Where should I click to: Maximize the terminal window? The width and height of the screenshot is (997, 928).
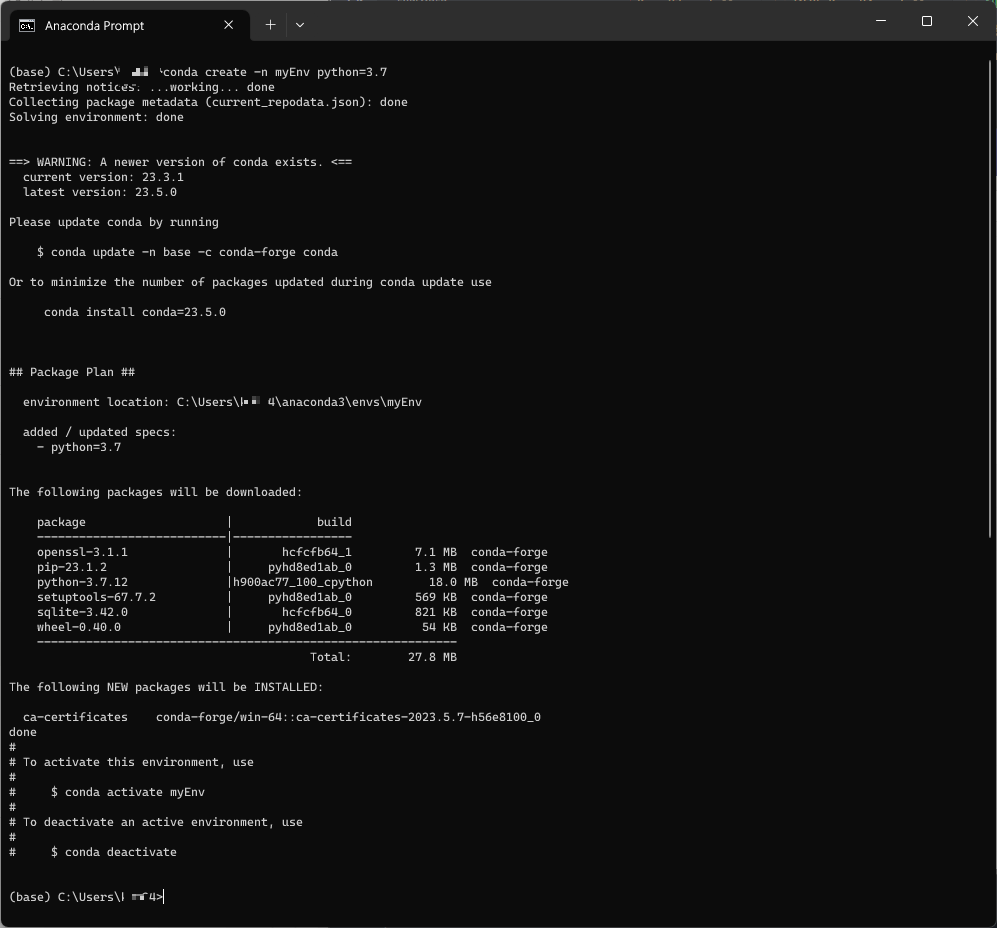927,21
